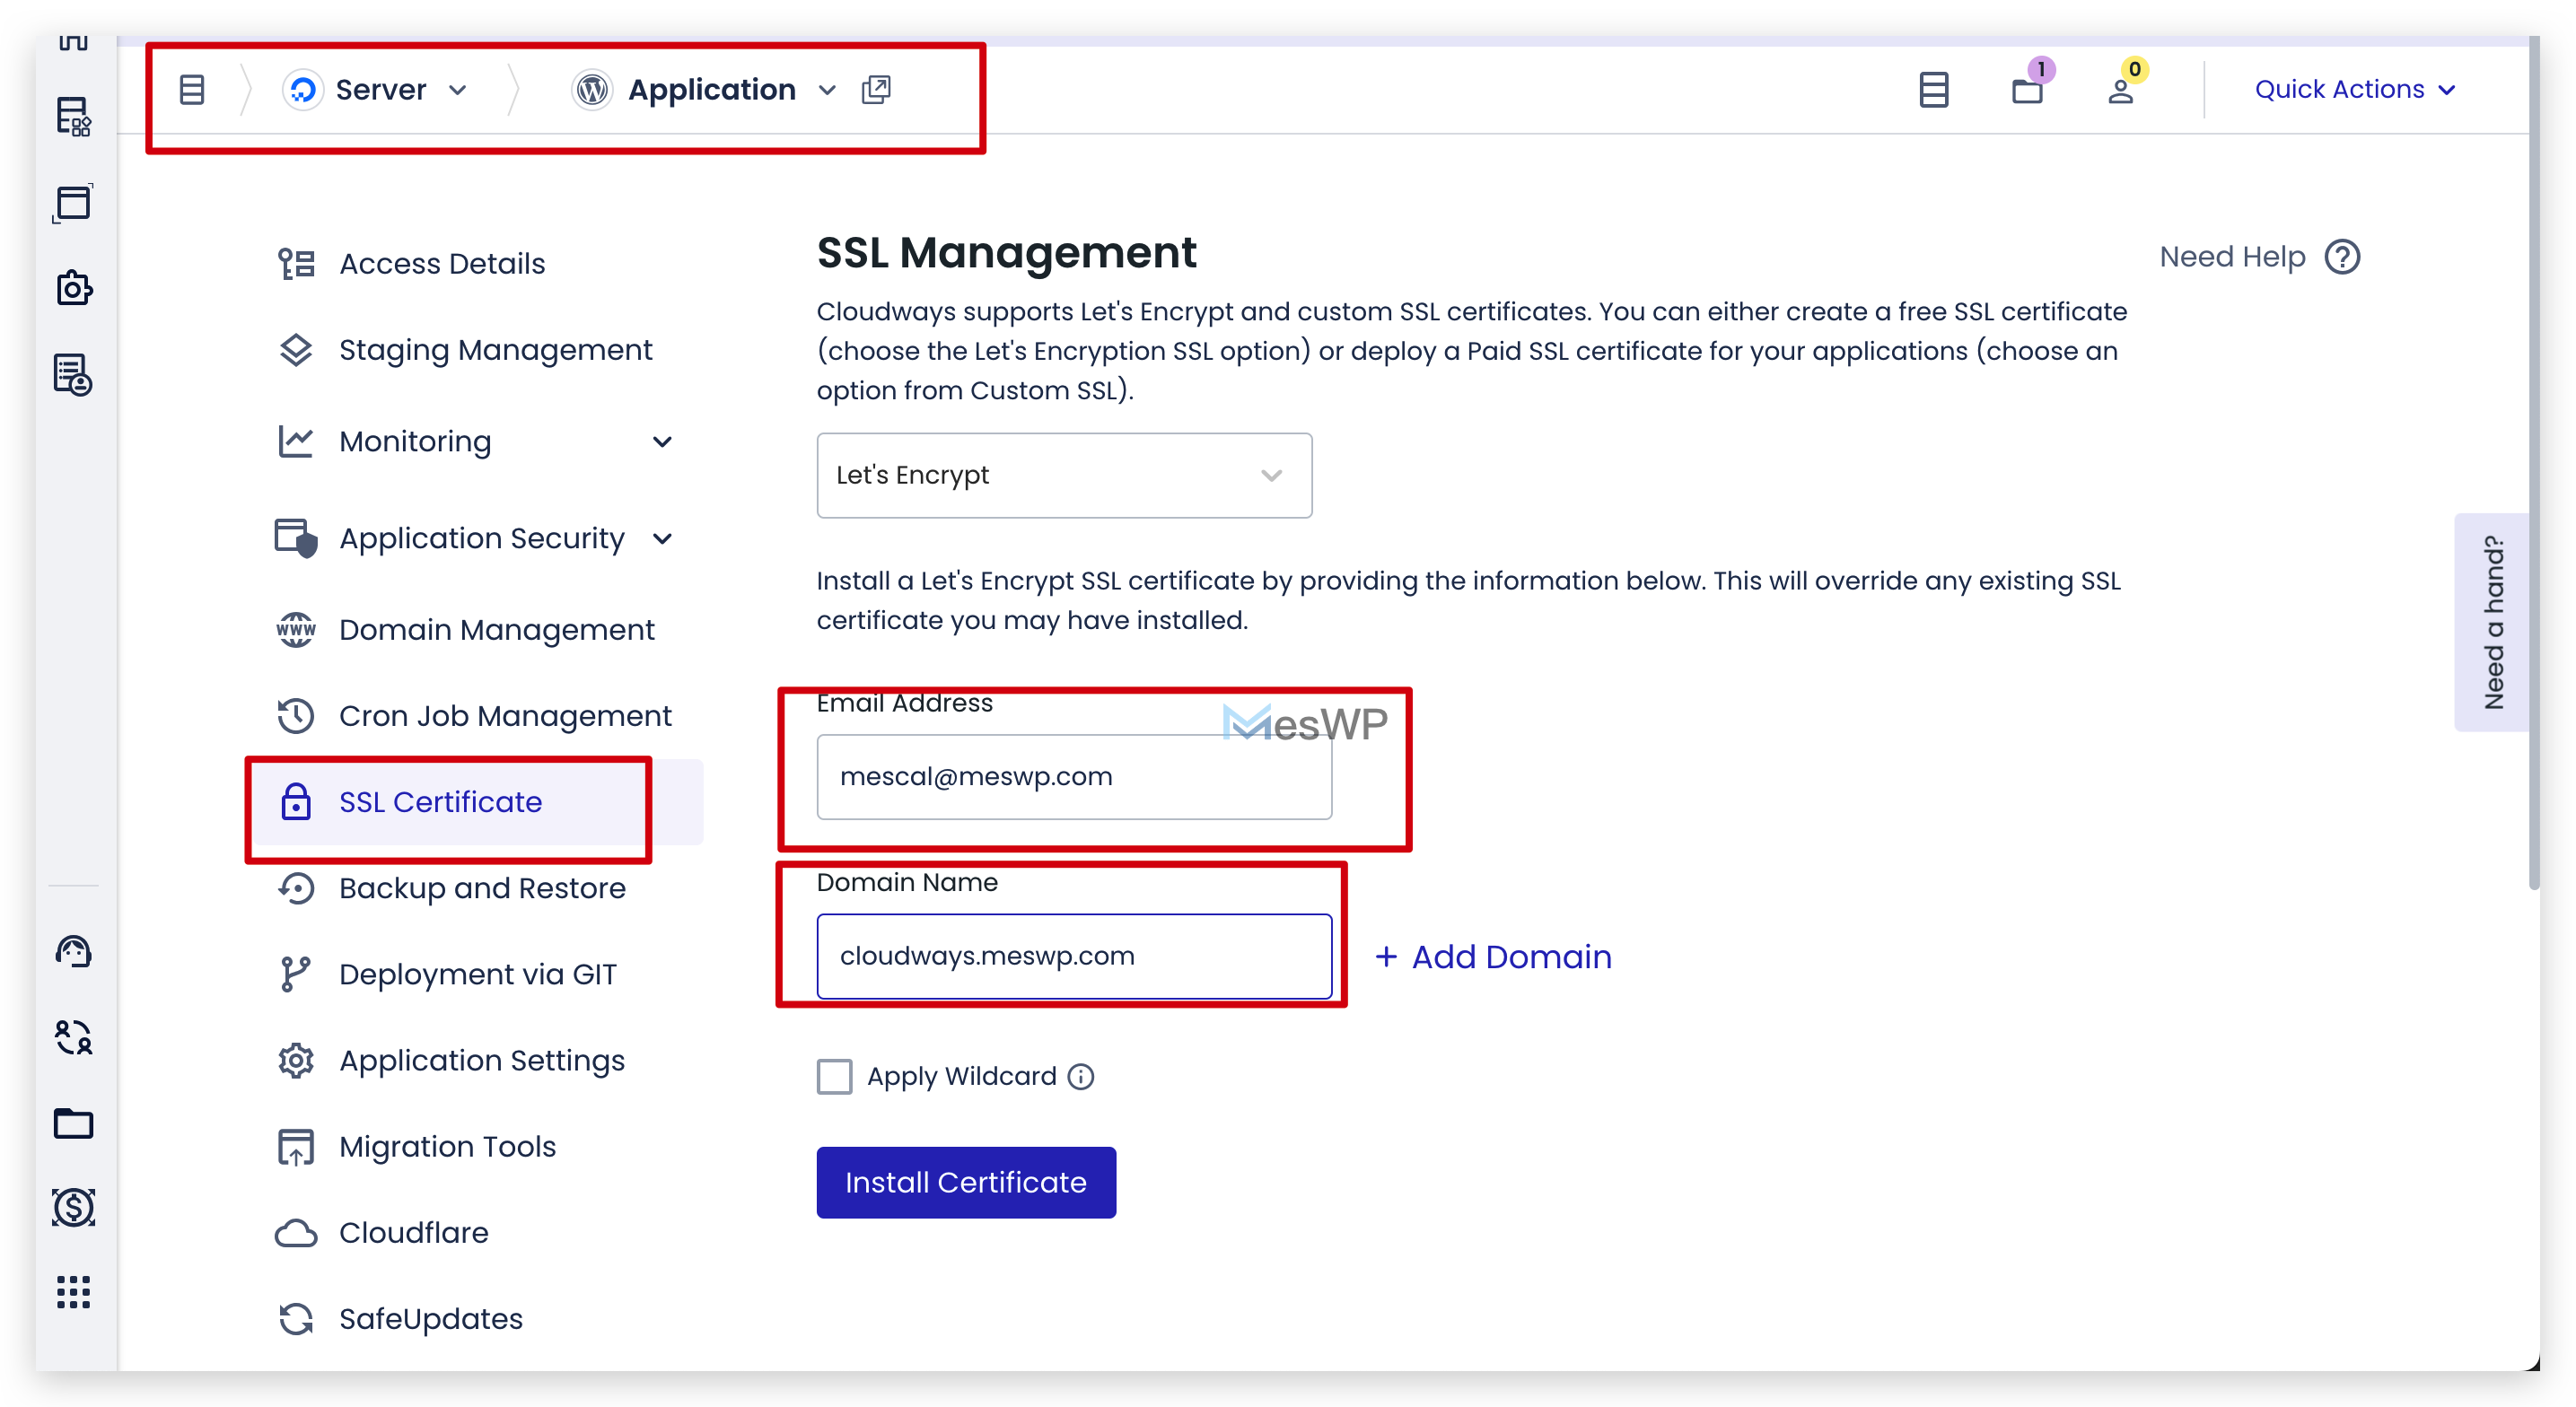Click the Monitoring chart icon
Viewport: 2576px width, 1407px height.
pos(296,442)
